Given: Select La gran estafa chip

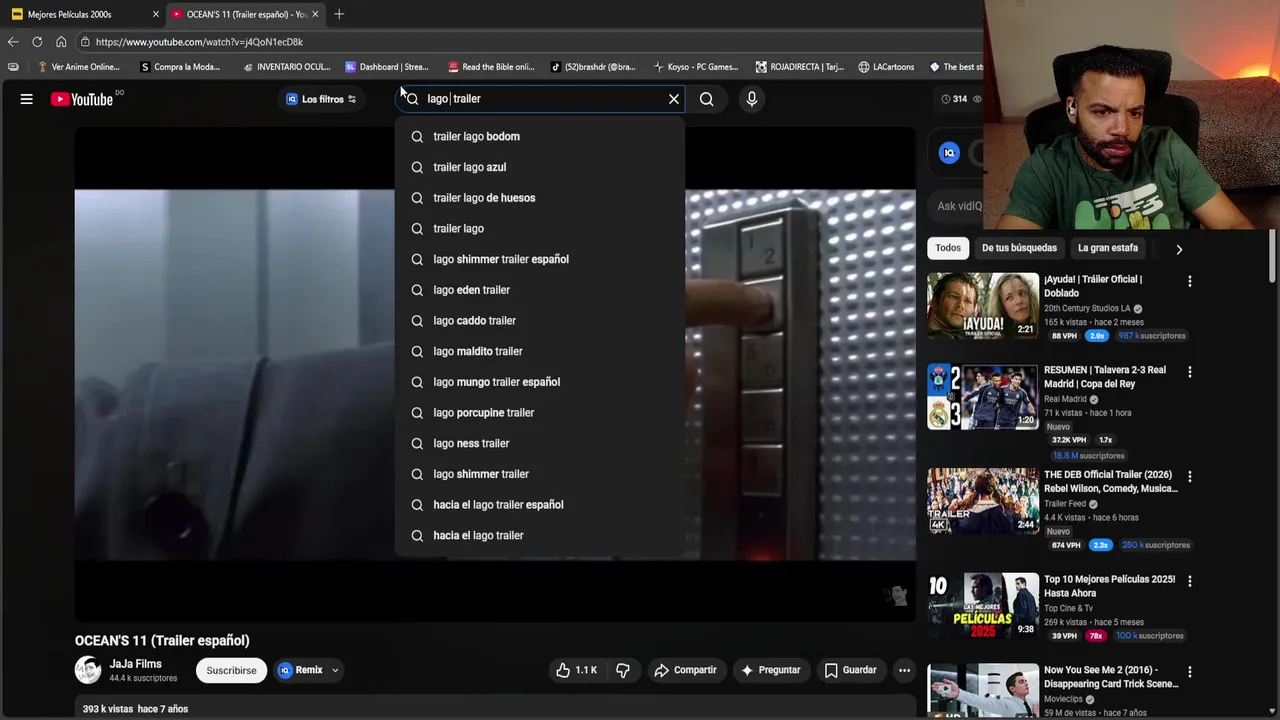Looking at the screenshot, I should [x=1108, y=248].
